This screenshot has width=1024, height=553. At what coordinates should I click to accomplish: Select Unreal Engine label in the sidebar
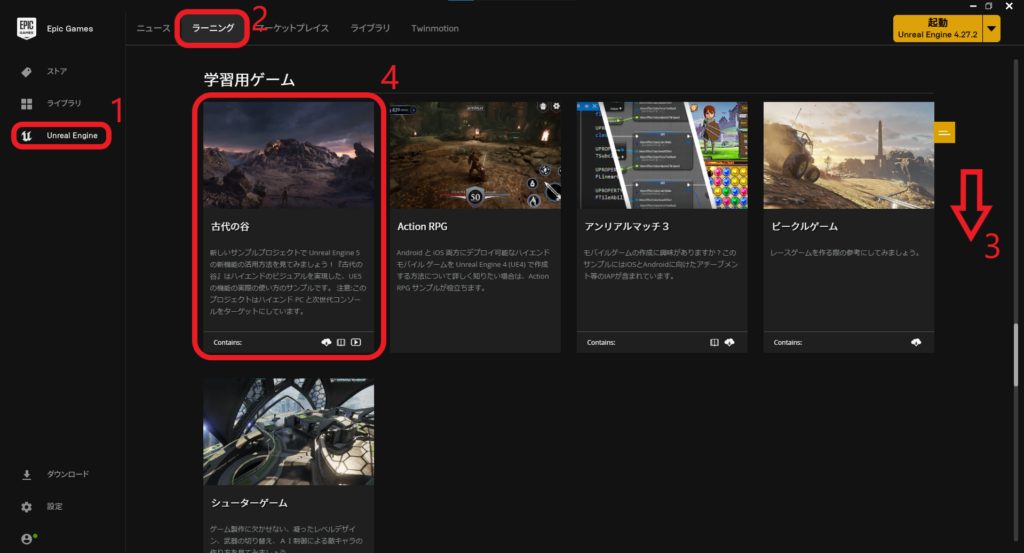click(x=72, y=136)
